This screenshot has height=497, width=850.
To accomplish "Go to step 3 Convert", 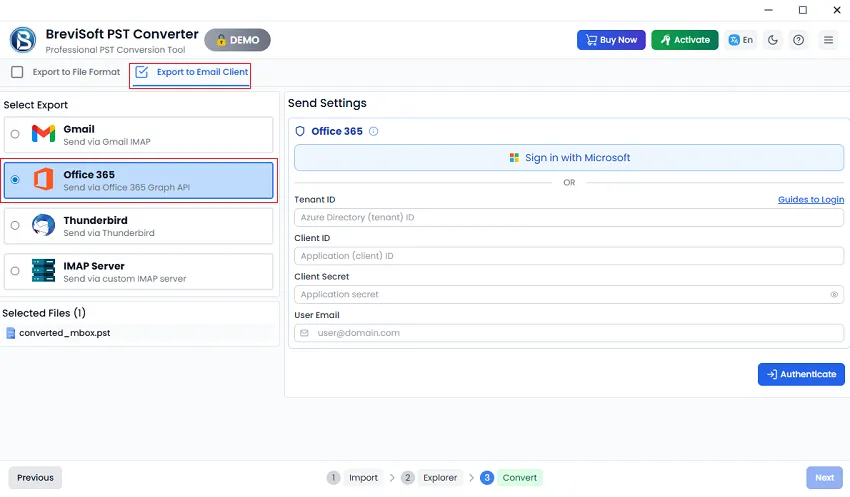I will 511,477.
